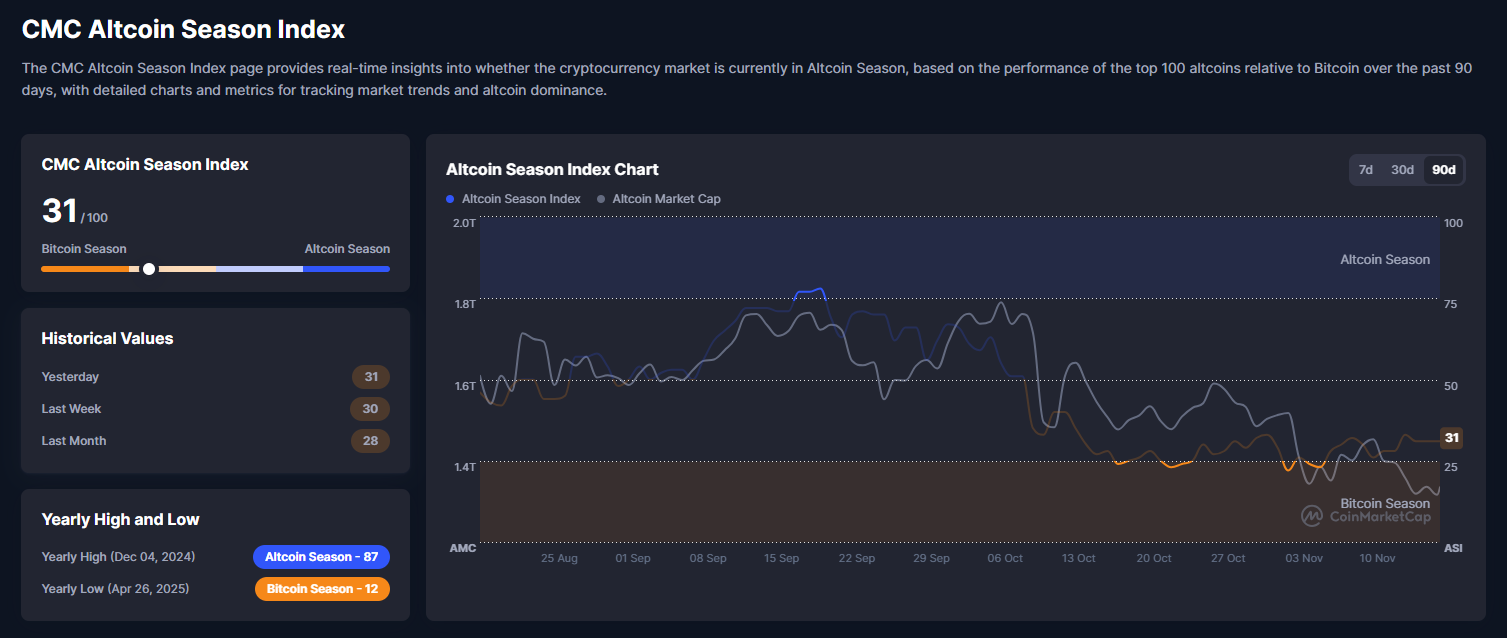Toggle the Altcoin Market Cap legend dot
Image resolution: width=1507 pixels, height=638 pixels.
coord(601,199)
